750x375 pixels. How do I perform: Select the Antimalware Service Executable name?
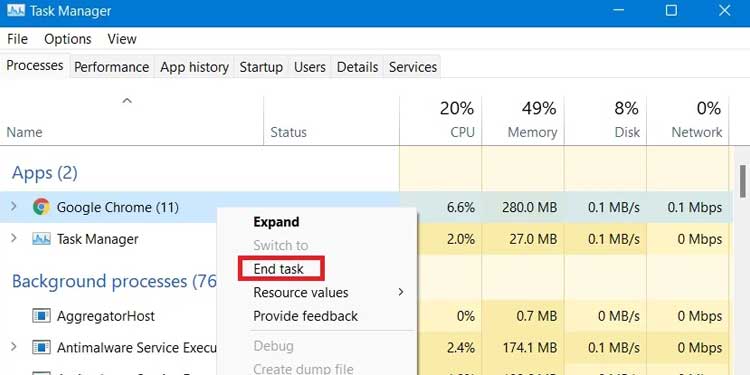click(x=136, y=348)
